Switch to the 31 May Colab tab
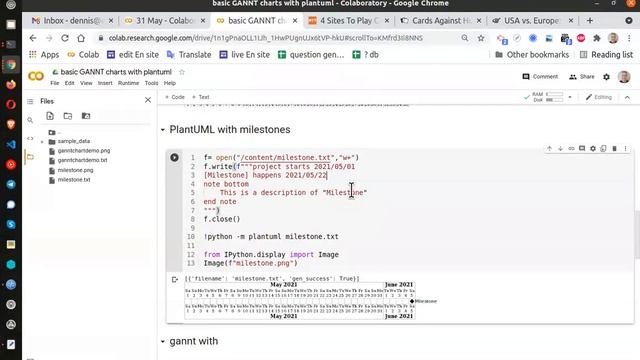Screen dimensions: 640x360 click(x=165, y=20)
